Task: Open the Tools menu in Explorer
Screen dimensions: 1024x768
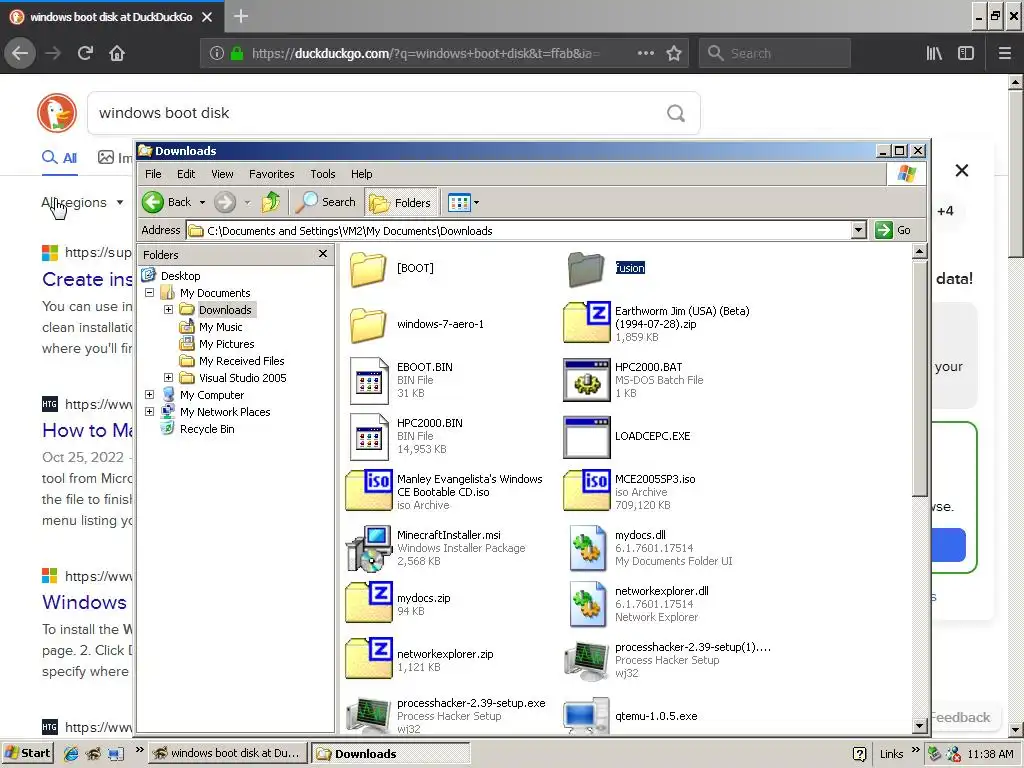Action: tap(323, 174)
